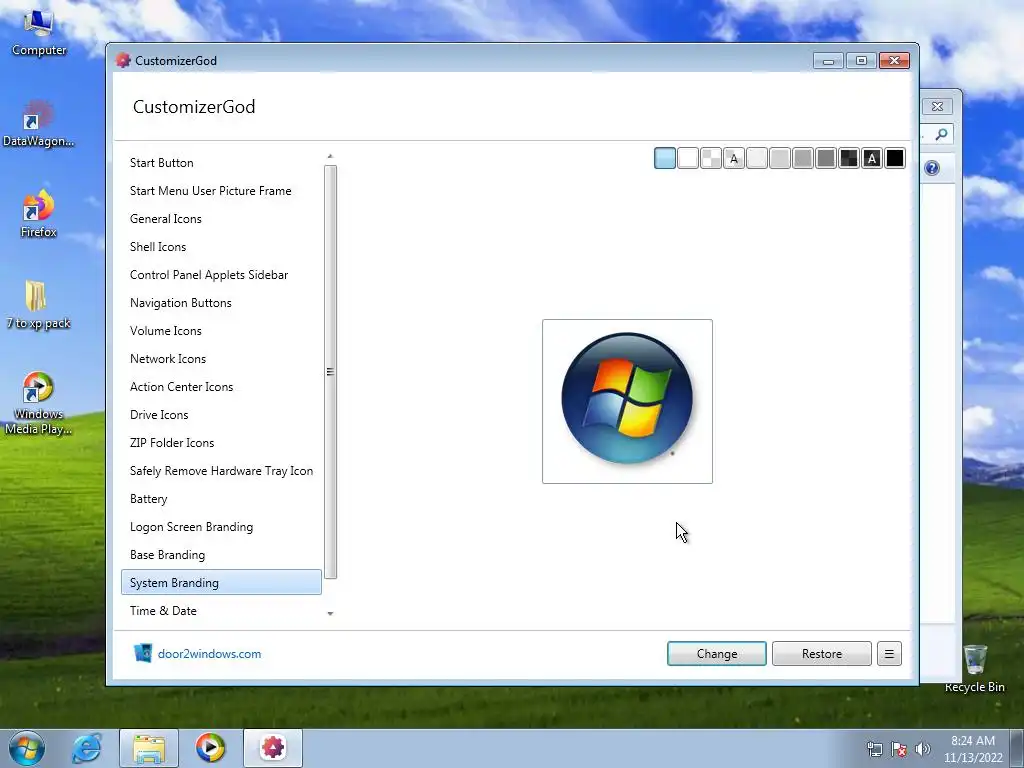Select the dark gray background swatch
This screenshot has width=1024, height=768.
click(x=825, y=158)
